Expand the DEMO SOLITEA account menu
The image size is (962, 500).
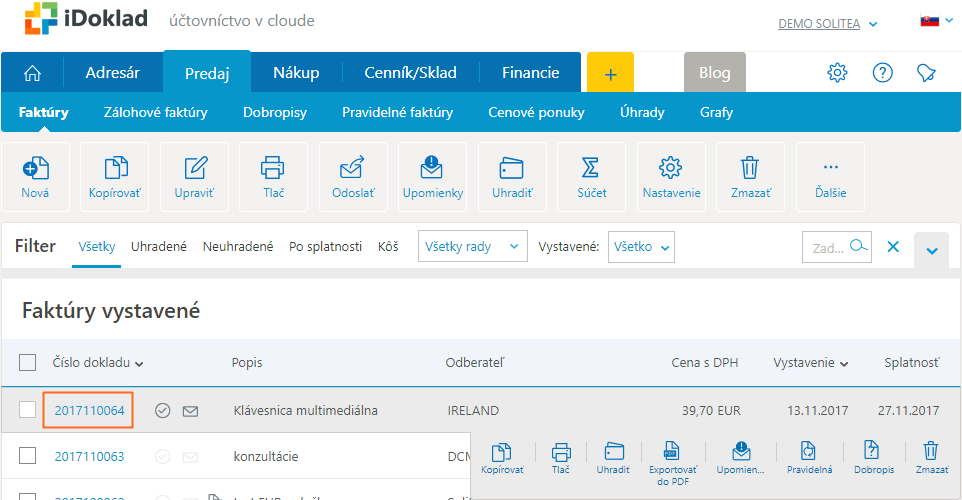pos(827,24)
